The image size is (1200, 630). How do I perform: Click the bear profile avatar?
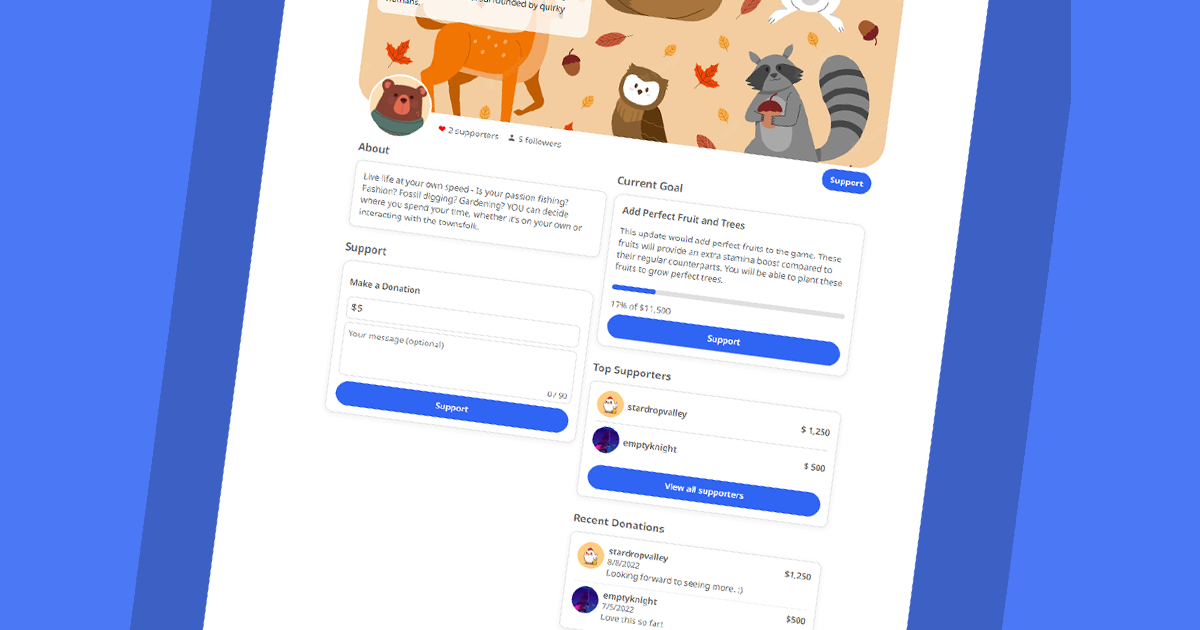coord(401,106)
